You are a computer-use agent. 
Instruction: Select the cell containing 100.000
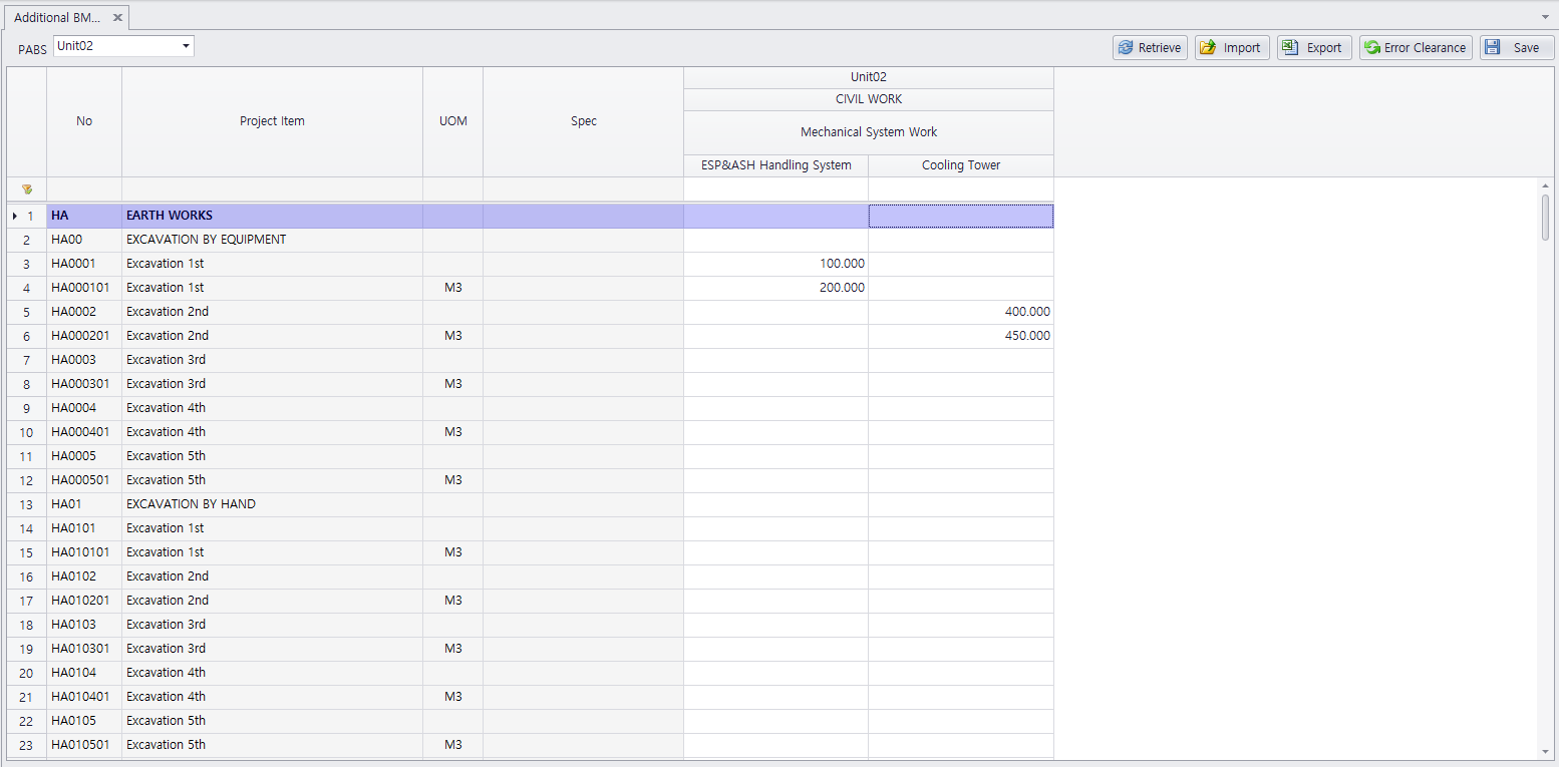[x=776, y=264]
